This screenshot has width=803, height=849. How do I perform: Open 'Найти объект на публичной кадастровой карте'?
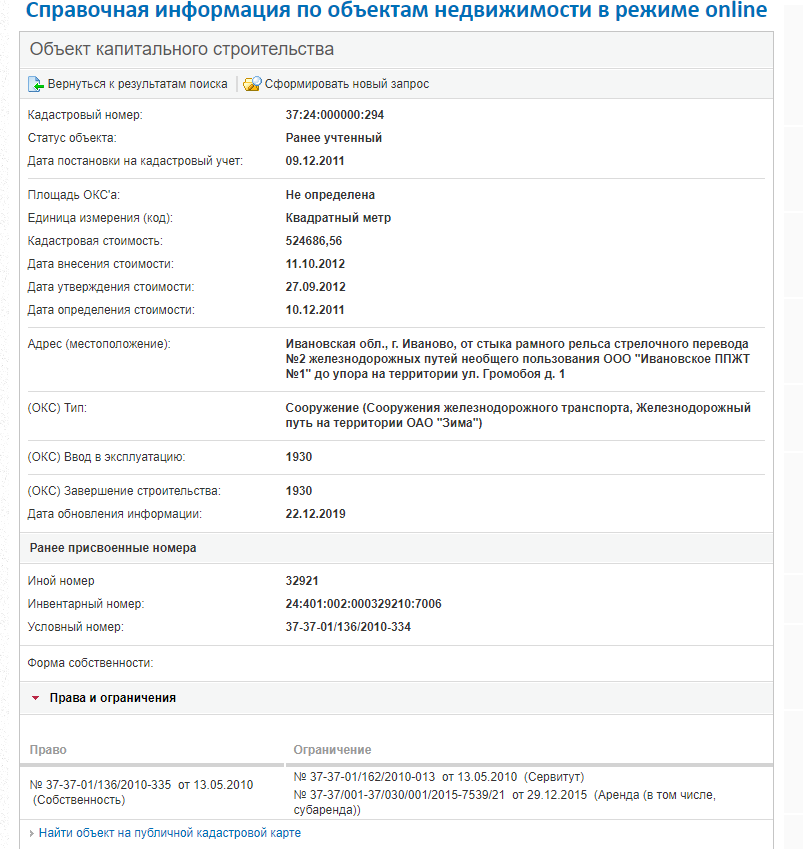[169, 833]
